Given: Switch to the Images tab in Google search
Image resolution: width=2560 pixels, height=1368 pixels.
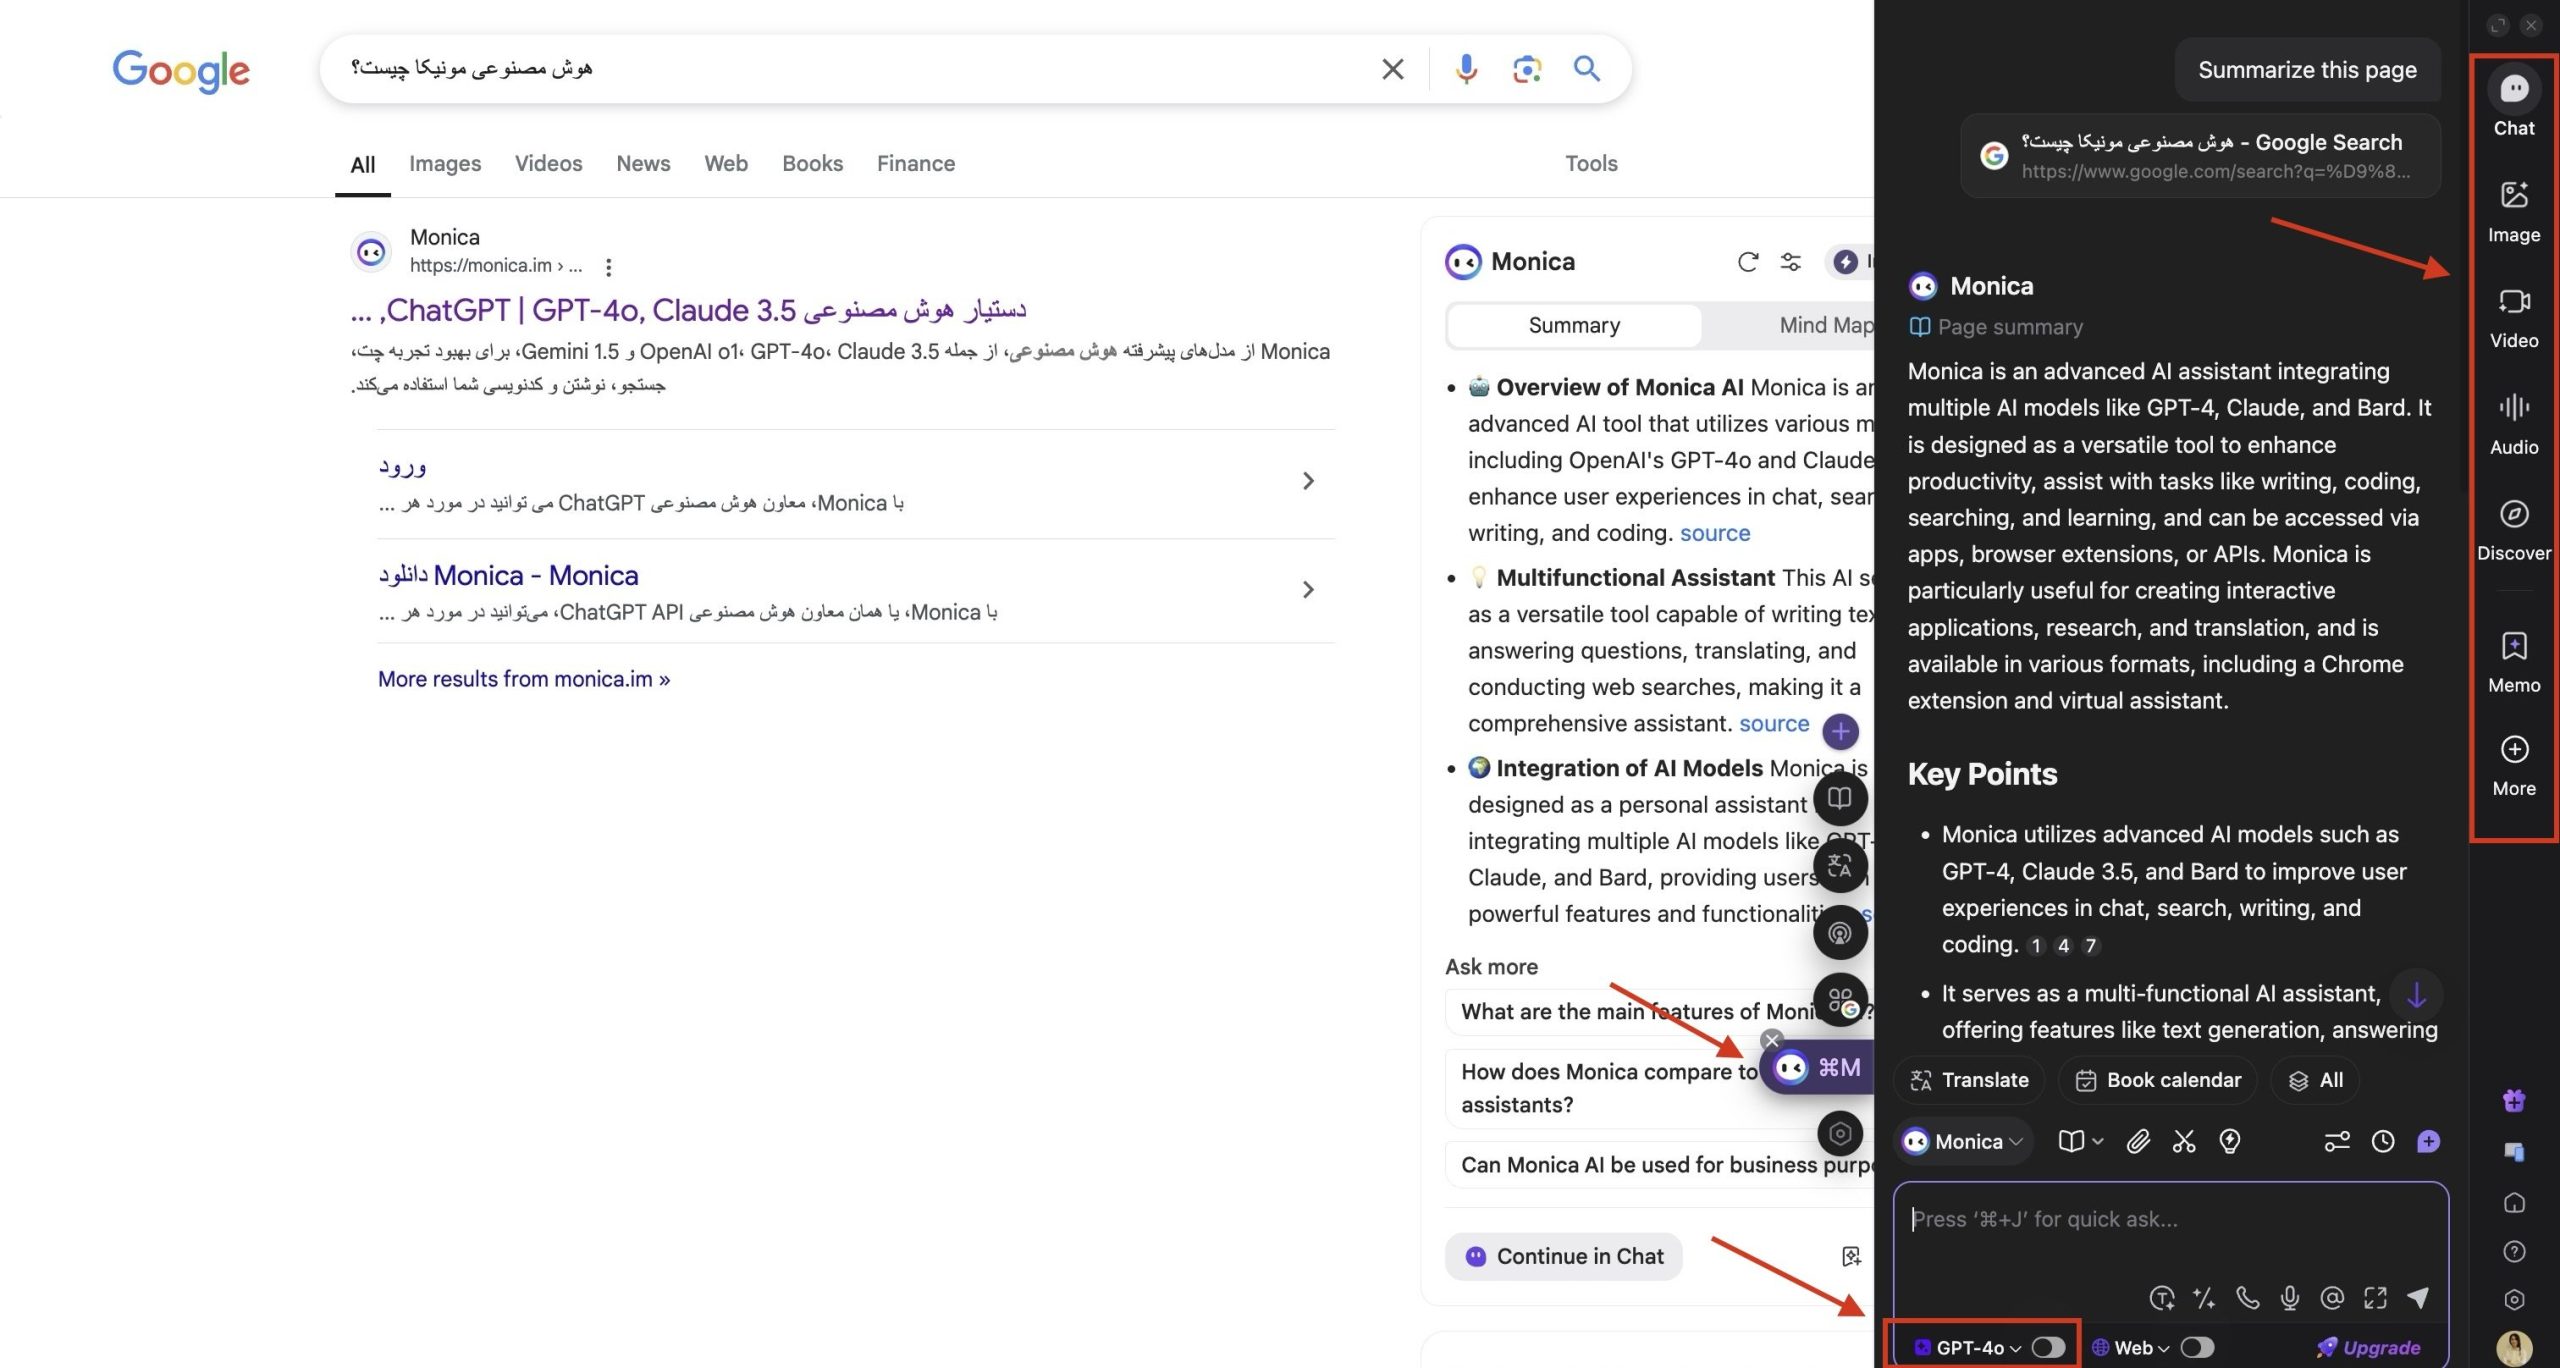Looking at the screenshot, I should coord(445,163).
